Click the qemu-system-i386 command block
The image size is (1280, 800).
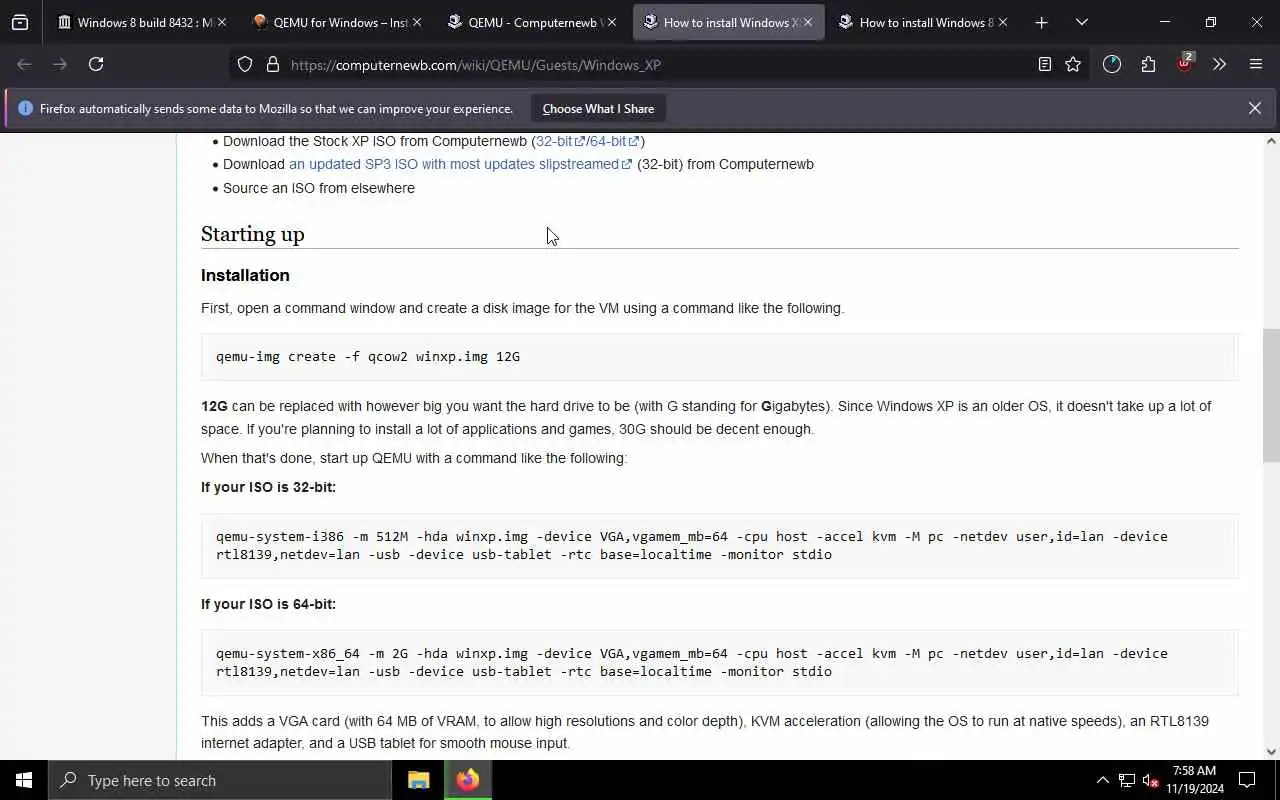719,546
